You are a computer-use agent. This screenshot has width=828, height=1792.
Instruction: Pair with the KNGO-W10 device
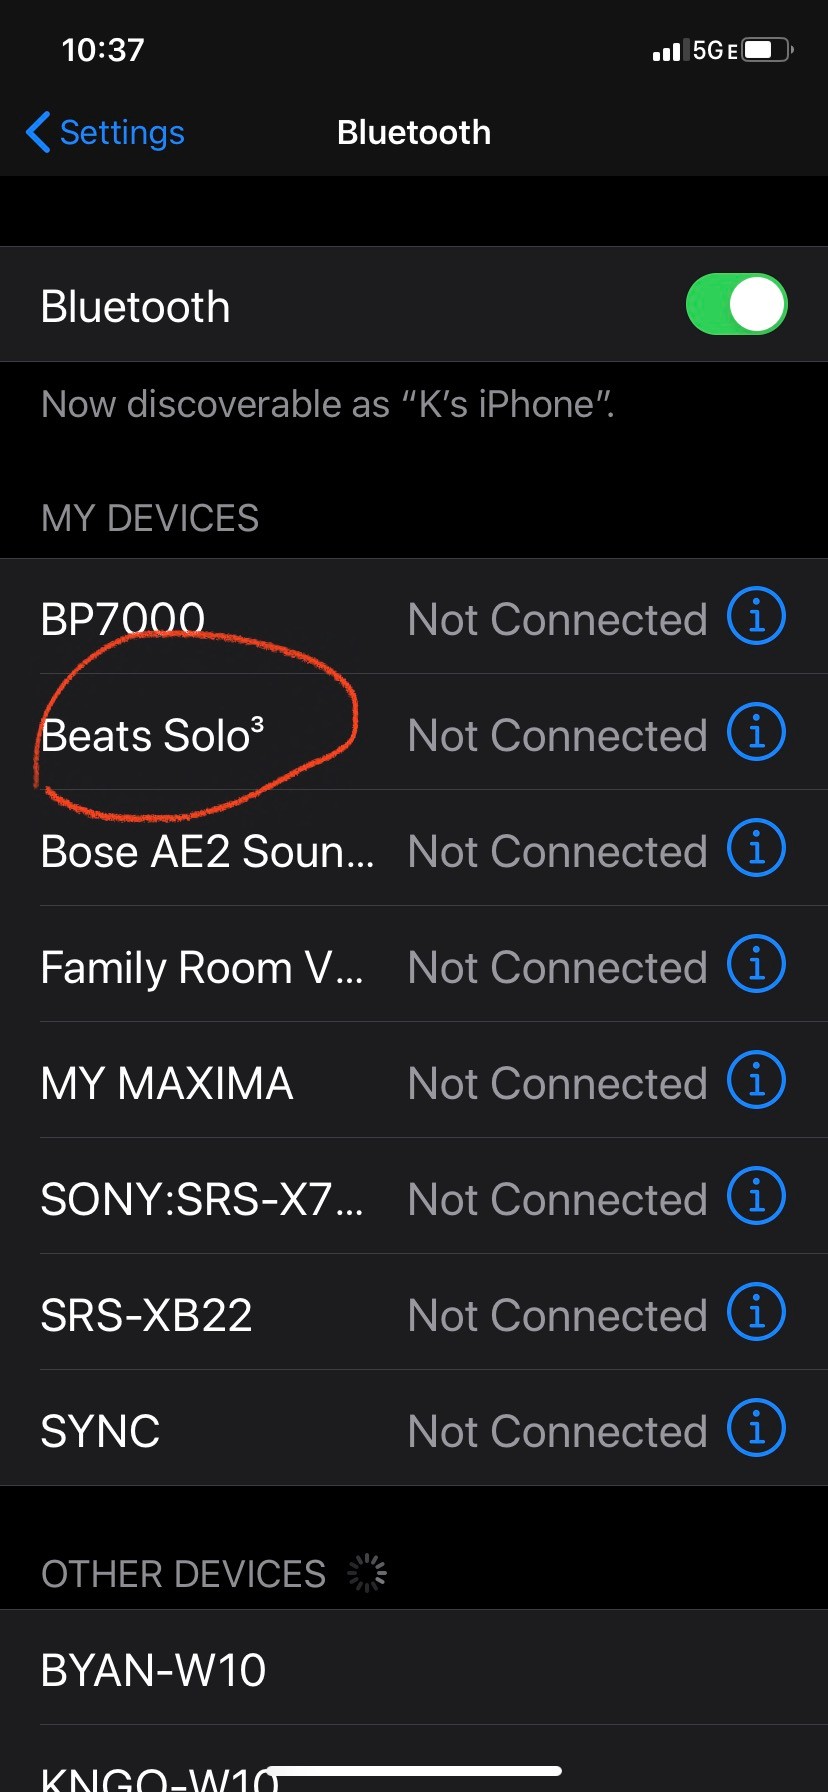pos(150,1775)
